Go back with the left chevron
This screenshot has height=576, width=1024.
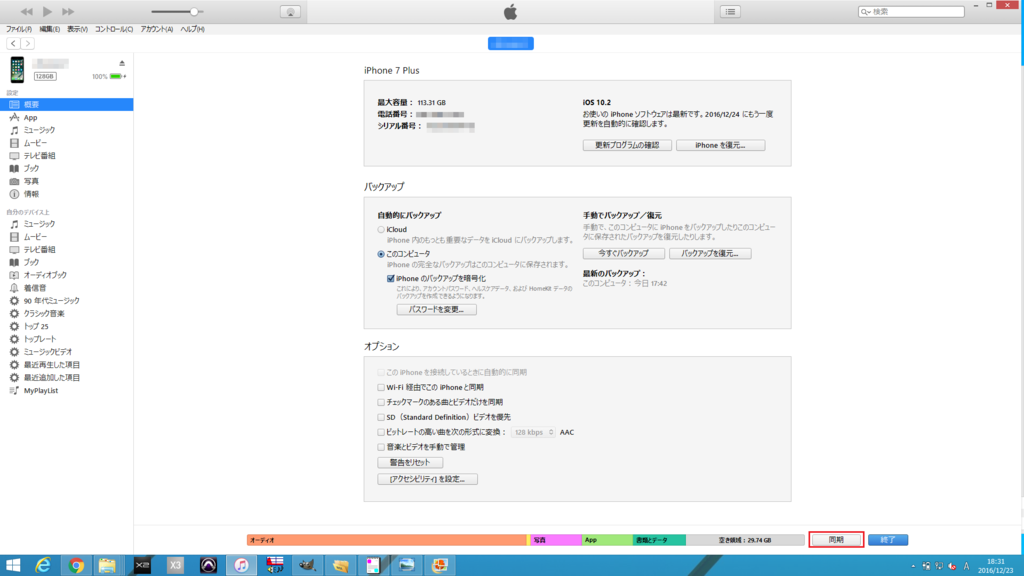(x=13, y=43)
